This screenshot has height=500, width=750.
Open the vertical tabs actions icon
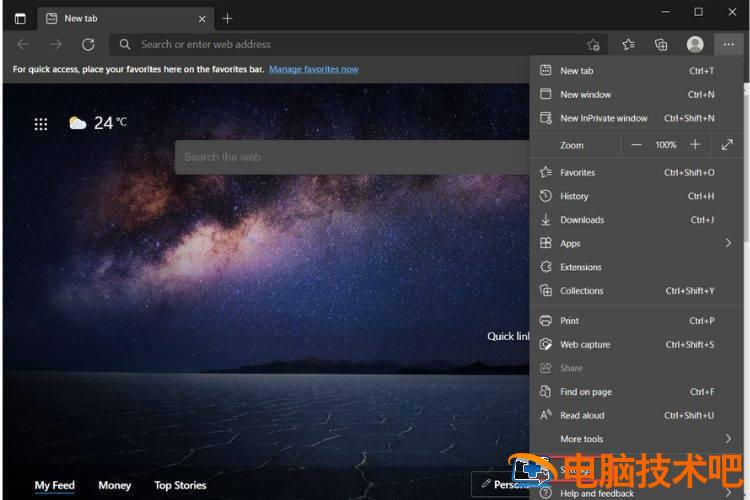[20, 19]
